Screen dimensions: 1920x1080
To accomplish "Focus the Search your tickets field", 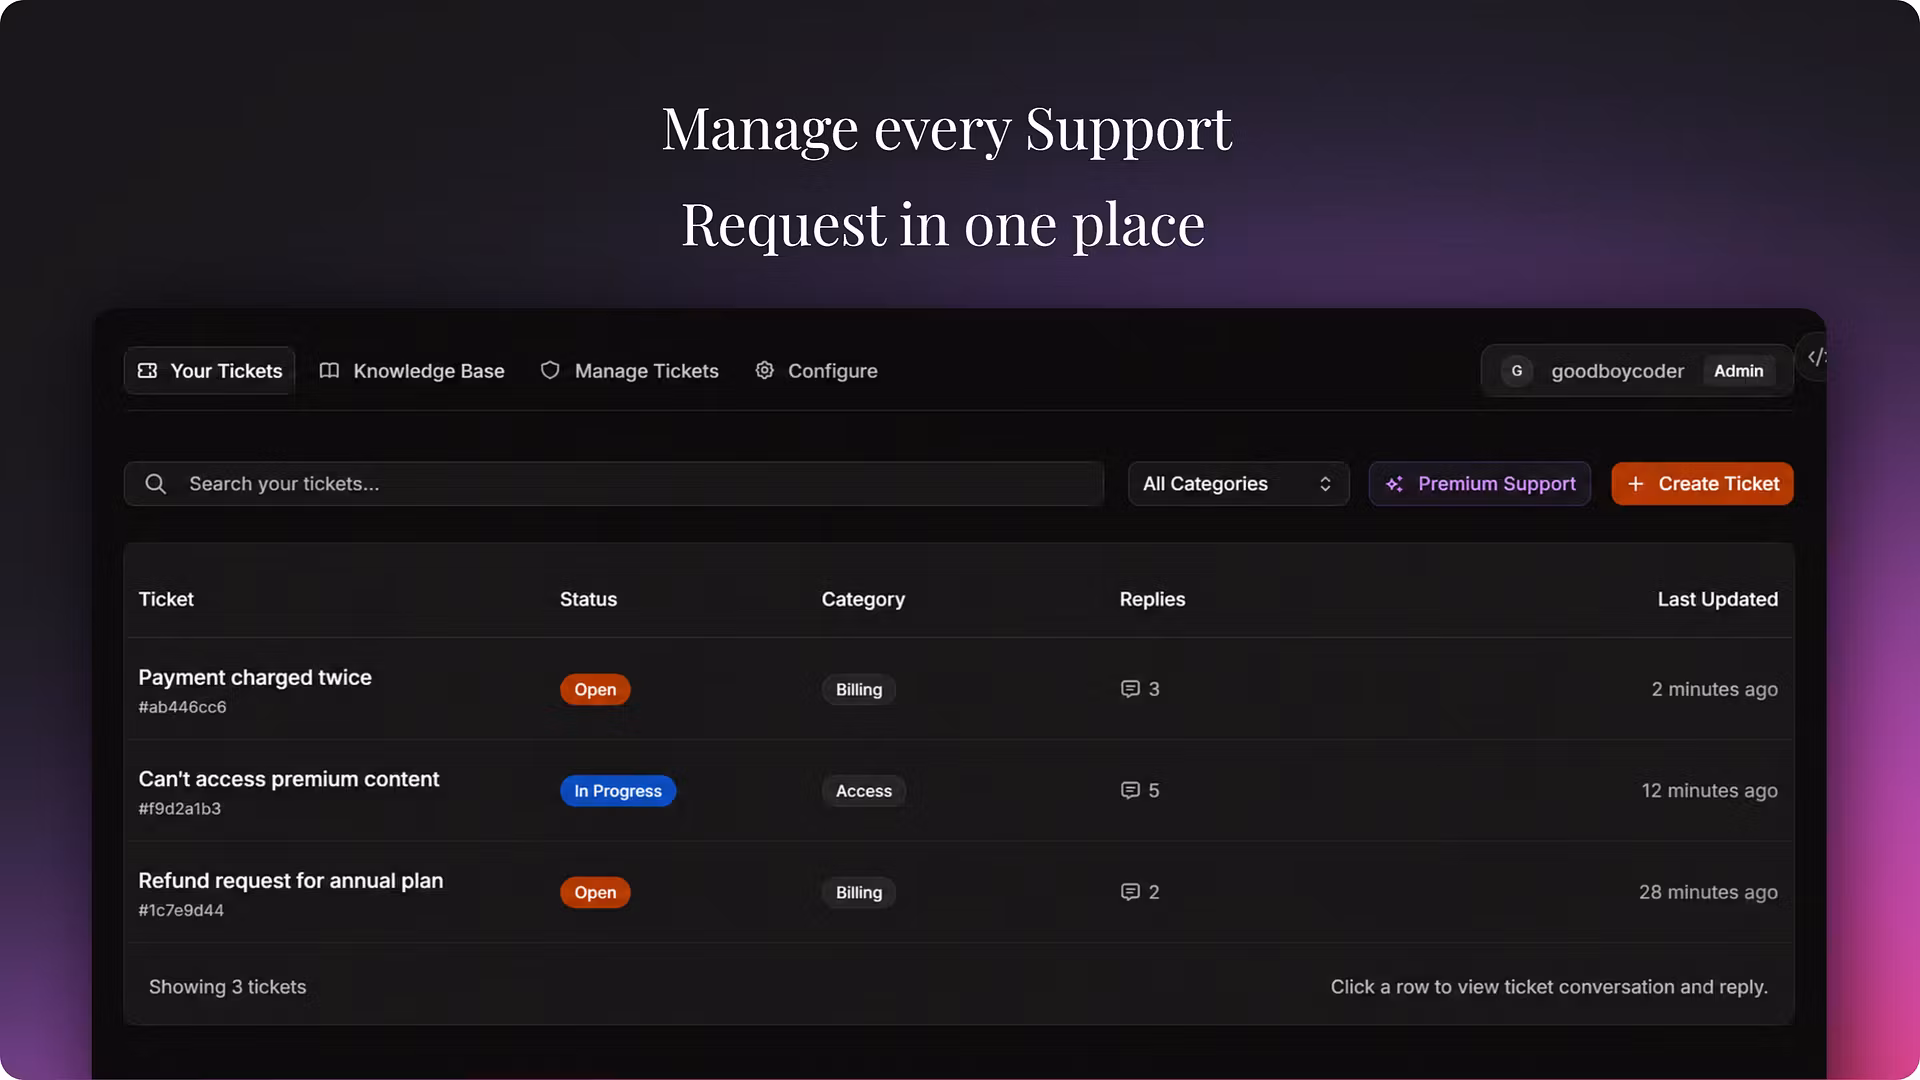I will [x=614, y=484].
